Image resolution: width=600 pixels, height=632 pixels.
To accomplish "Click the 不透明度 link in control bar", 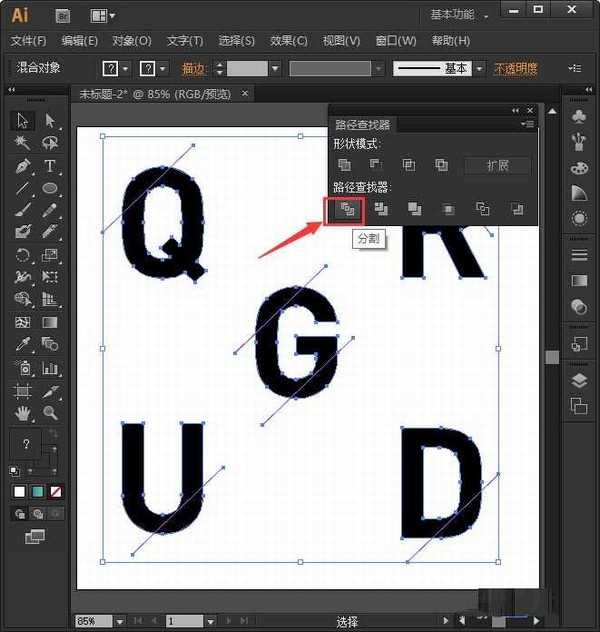I will [x=515, y=68].
